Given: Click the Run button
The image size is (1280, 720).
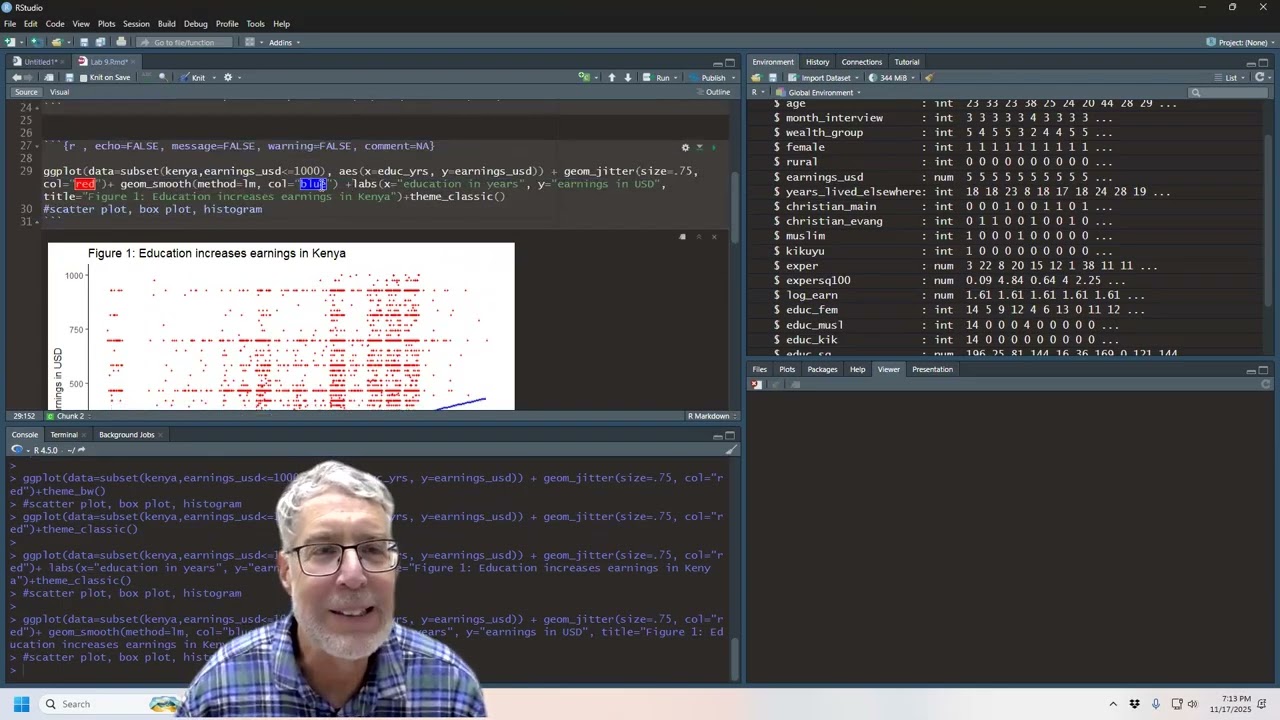Looking at the screenshot, I should pyautogui.click(x=657, y=77).
